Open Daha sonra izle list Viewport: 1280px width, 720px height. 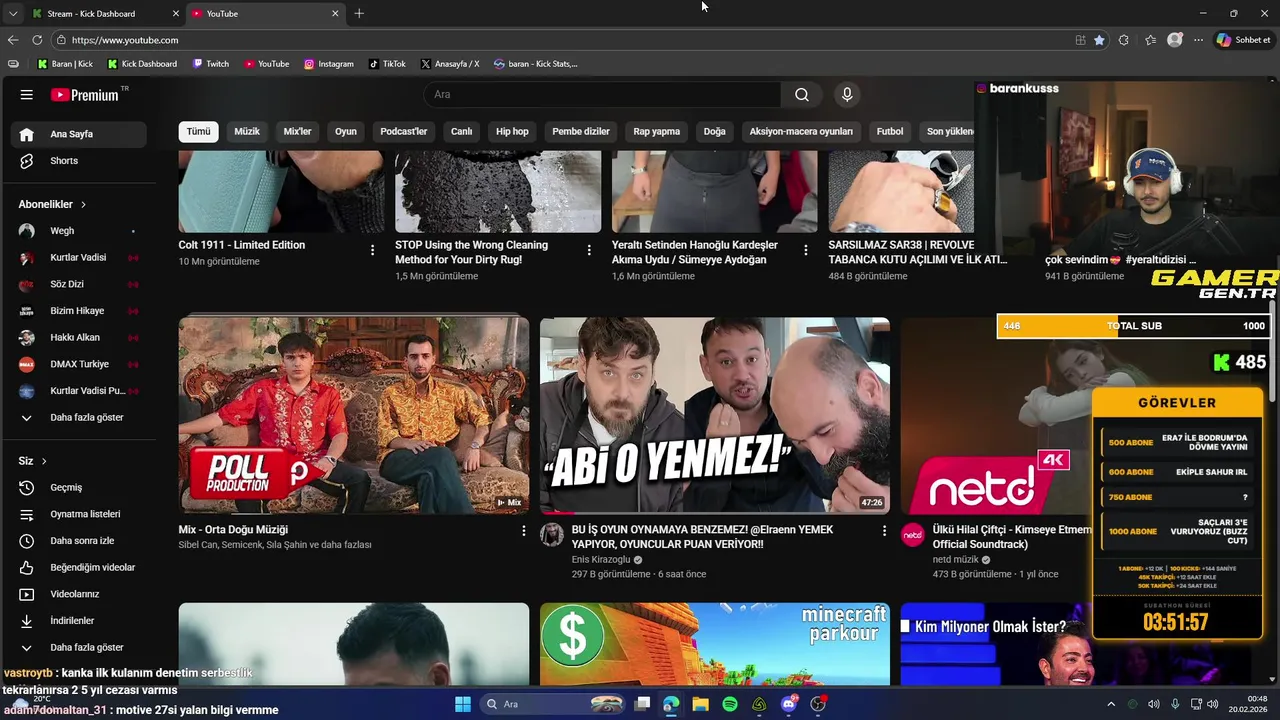79,541
